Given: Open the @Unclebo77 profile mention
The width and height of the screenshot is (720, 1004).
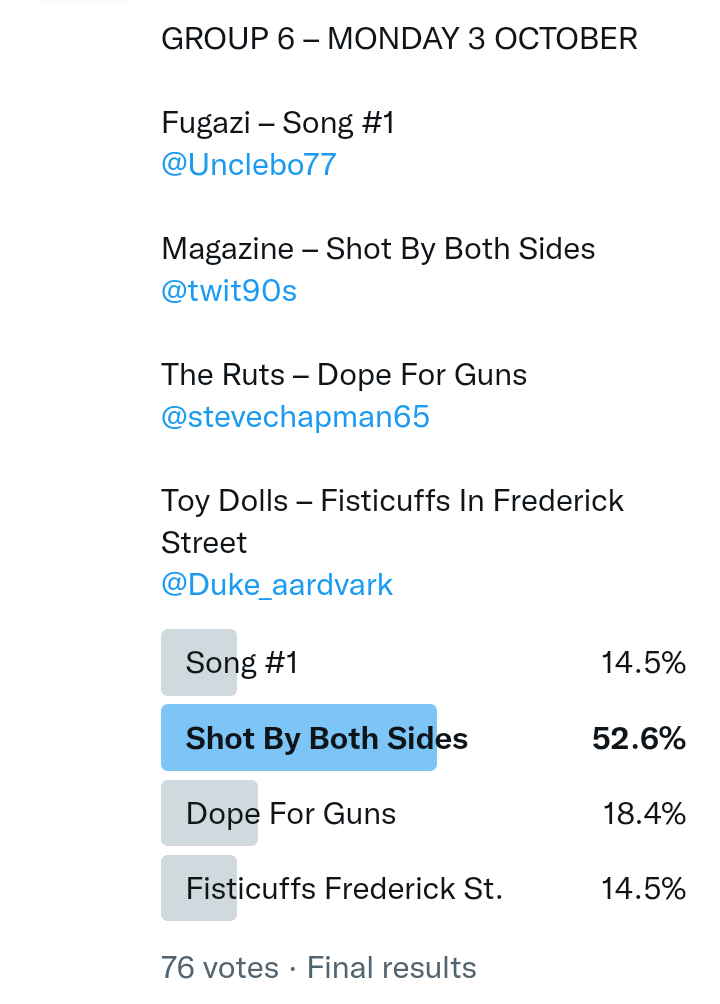Looking at the screenshot, I should [x=248, y=165].
